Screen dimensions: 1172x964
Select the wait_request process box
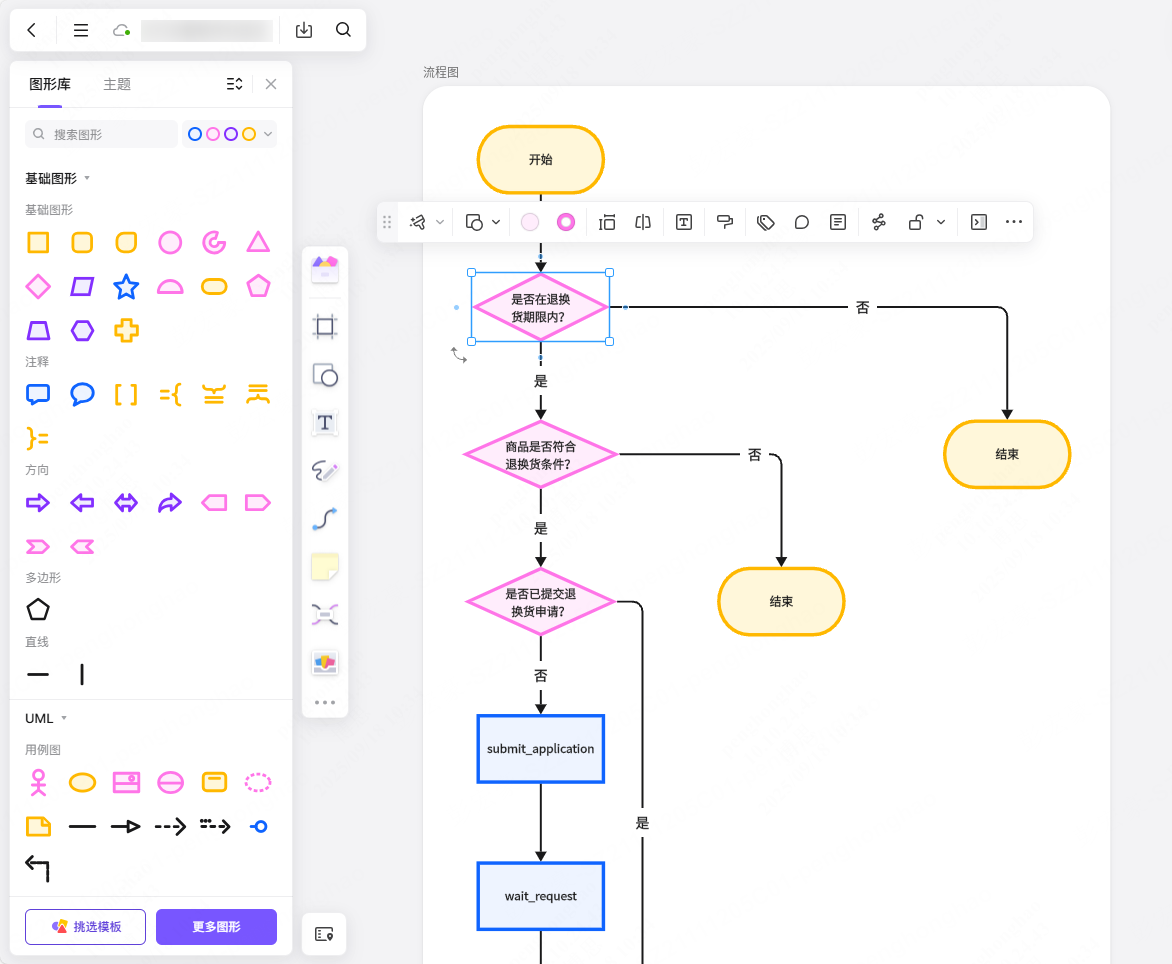tap(540, 896)
